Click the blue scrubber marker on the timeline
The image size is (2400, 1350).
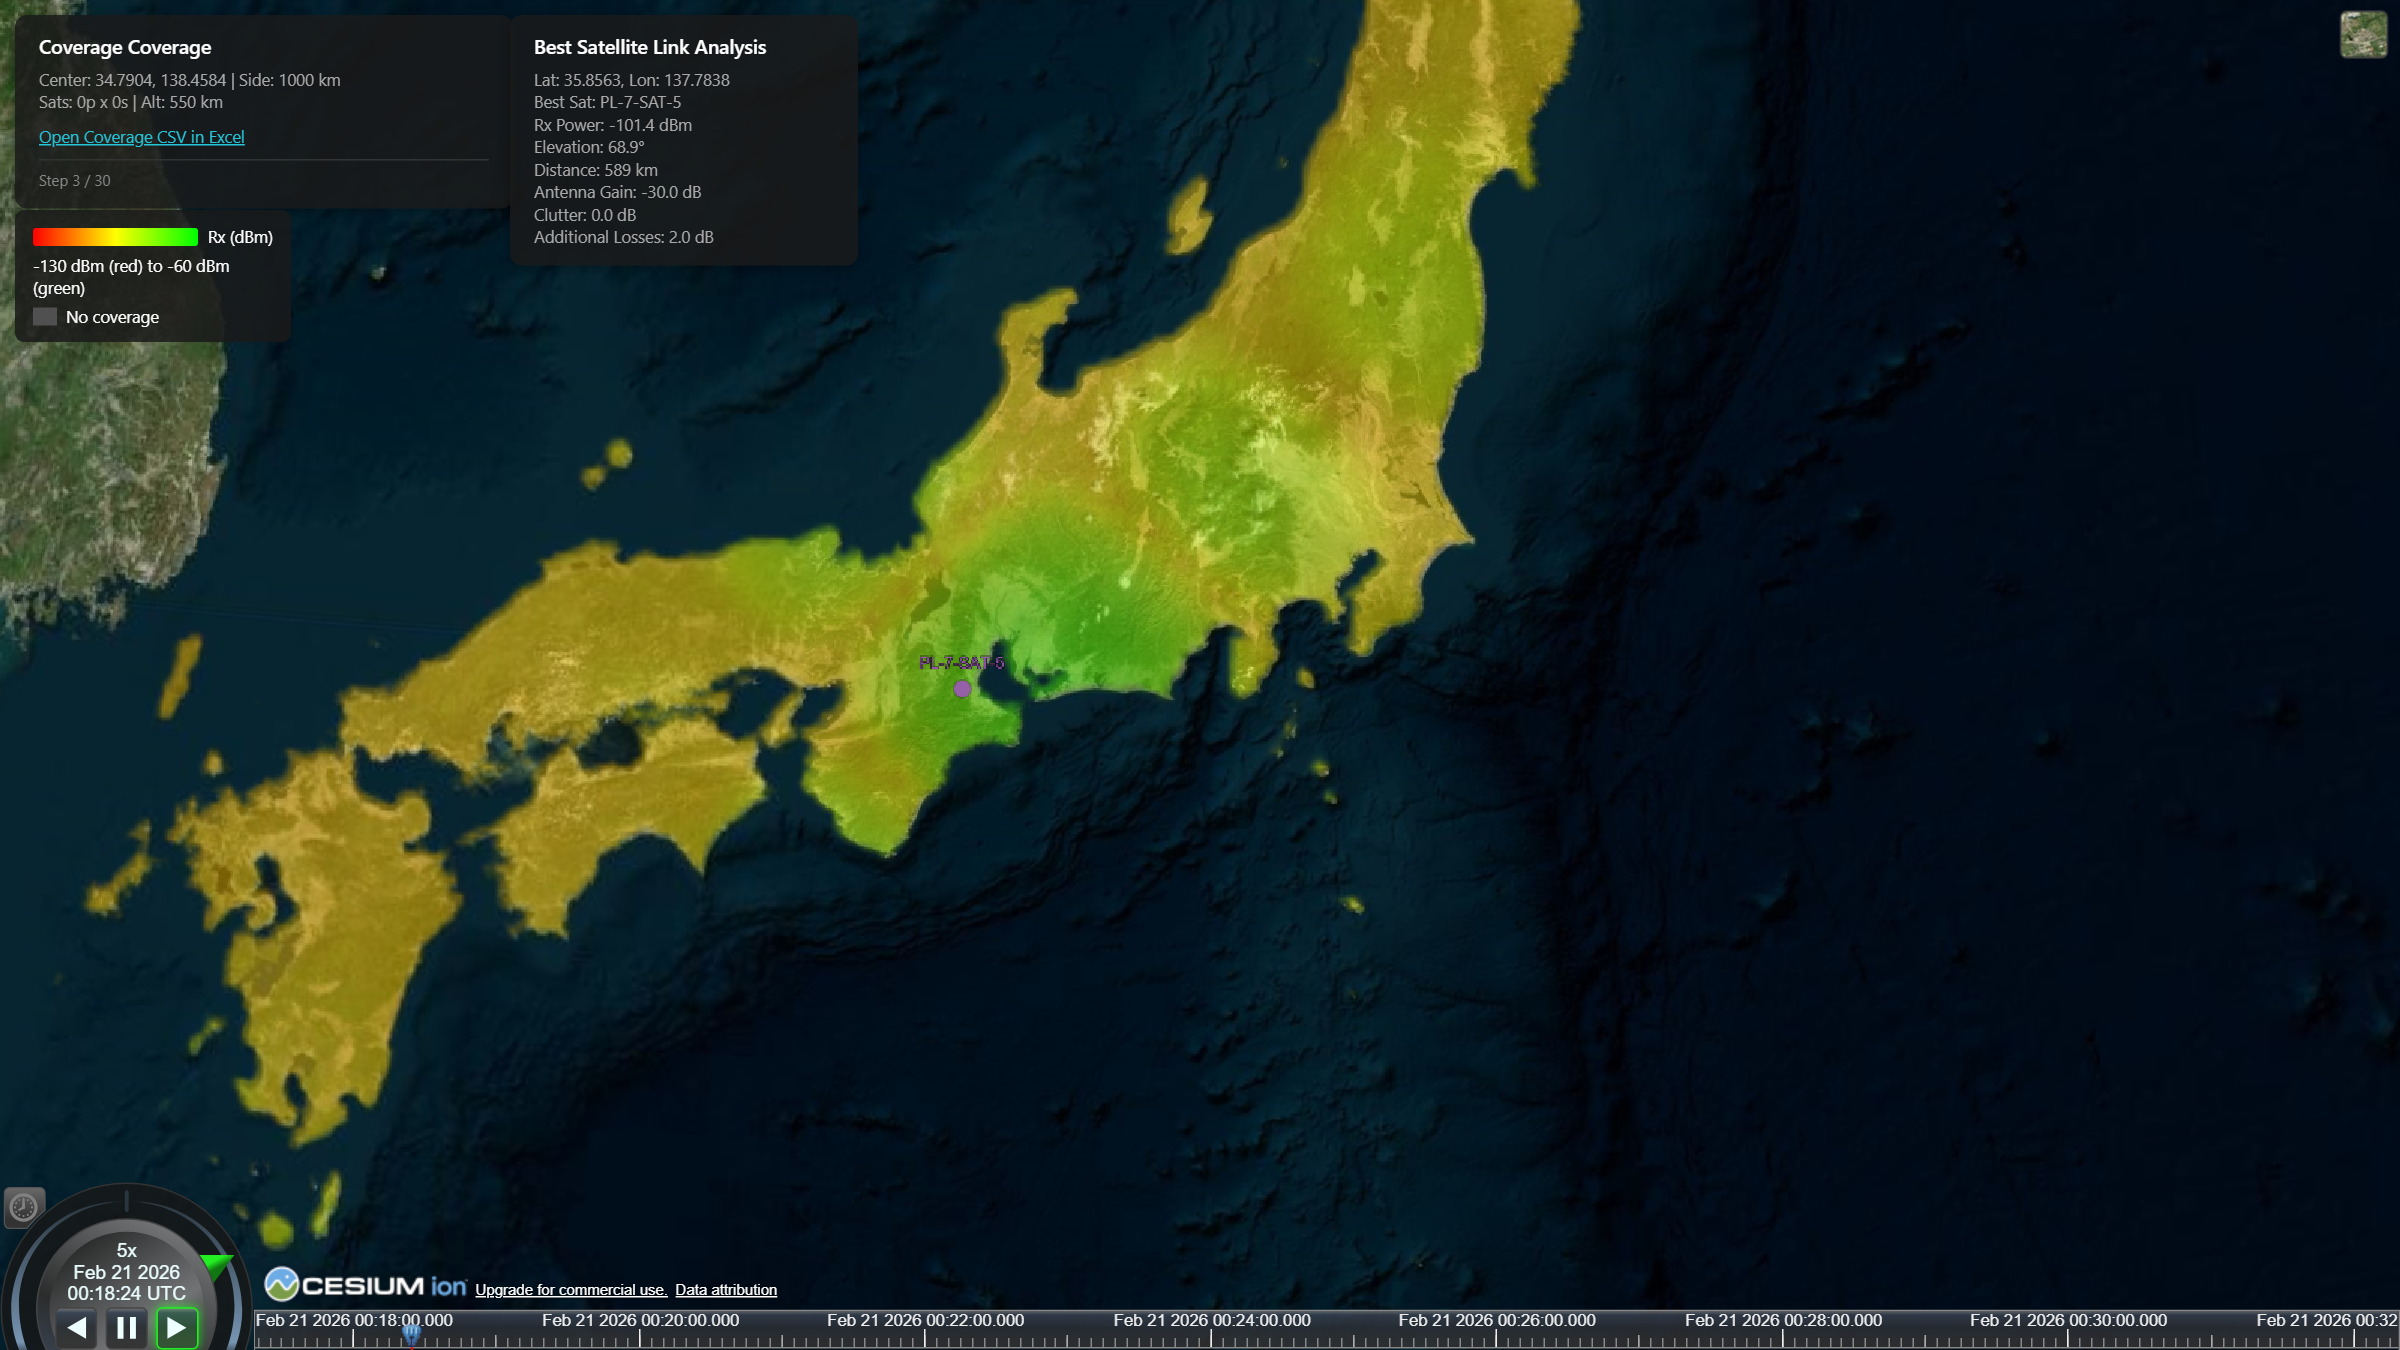pos(412,1332)
